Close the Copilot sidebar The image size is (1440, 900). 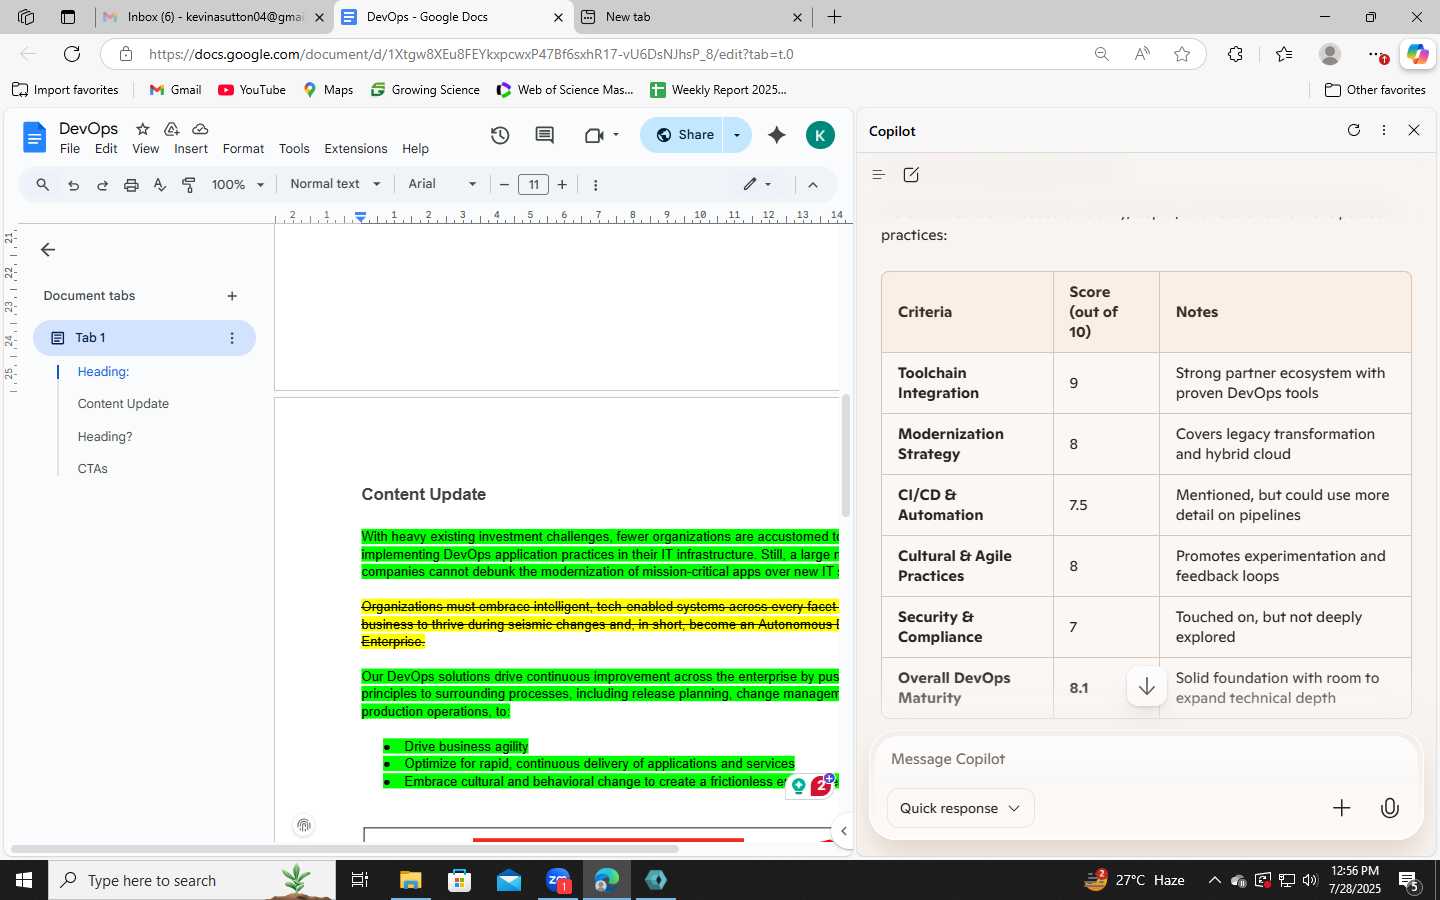click(x=1414, y=131)
